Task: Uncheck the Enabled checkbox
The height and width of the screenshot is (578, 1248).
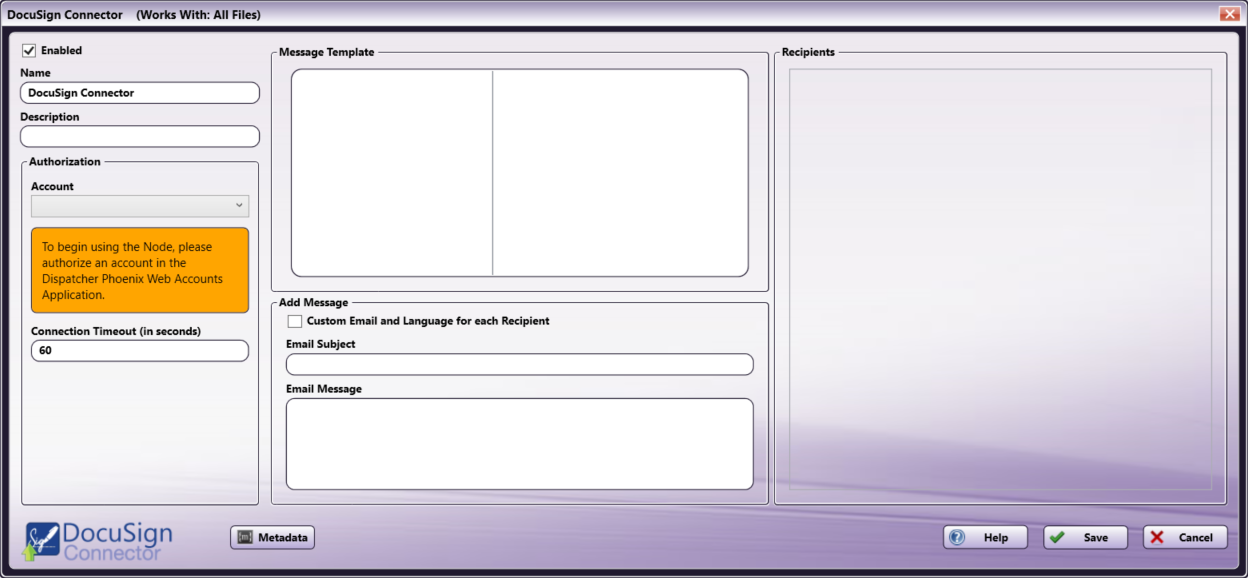Action: coord(29,50)
